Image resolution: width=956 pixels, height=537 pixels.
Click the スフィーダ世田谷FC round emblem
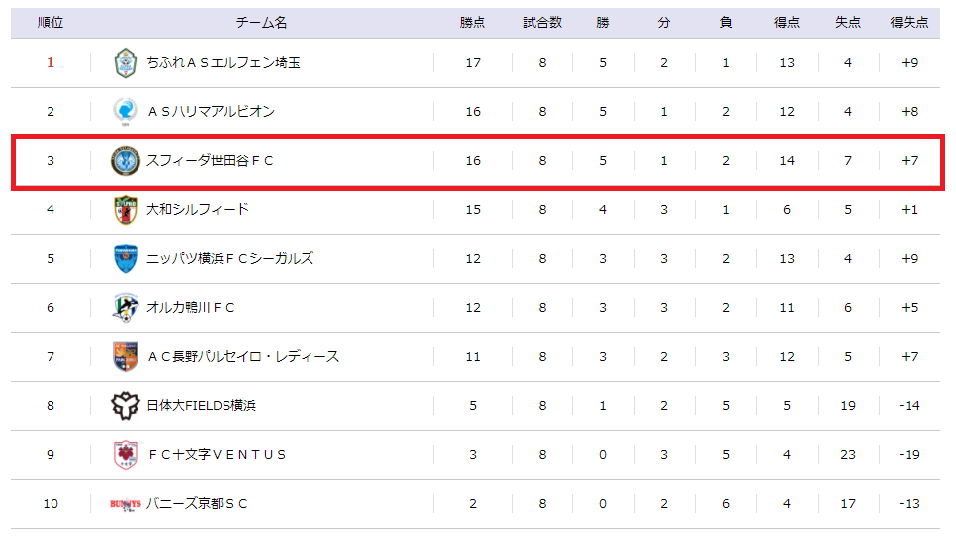pyautogui.click(x=125, y=161)
